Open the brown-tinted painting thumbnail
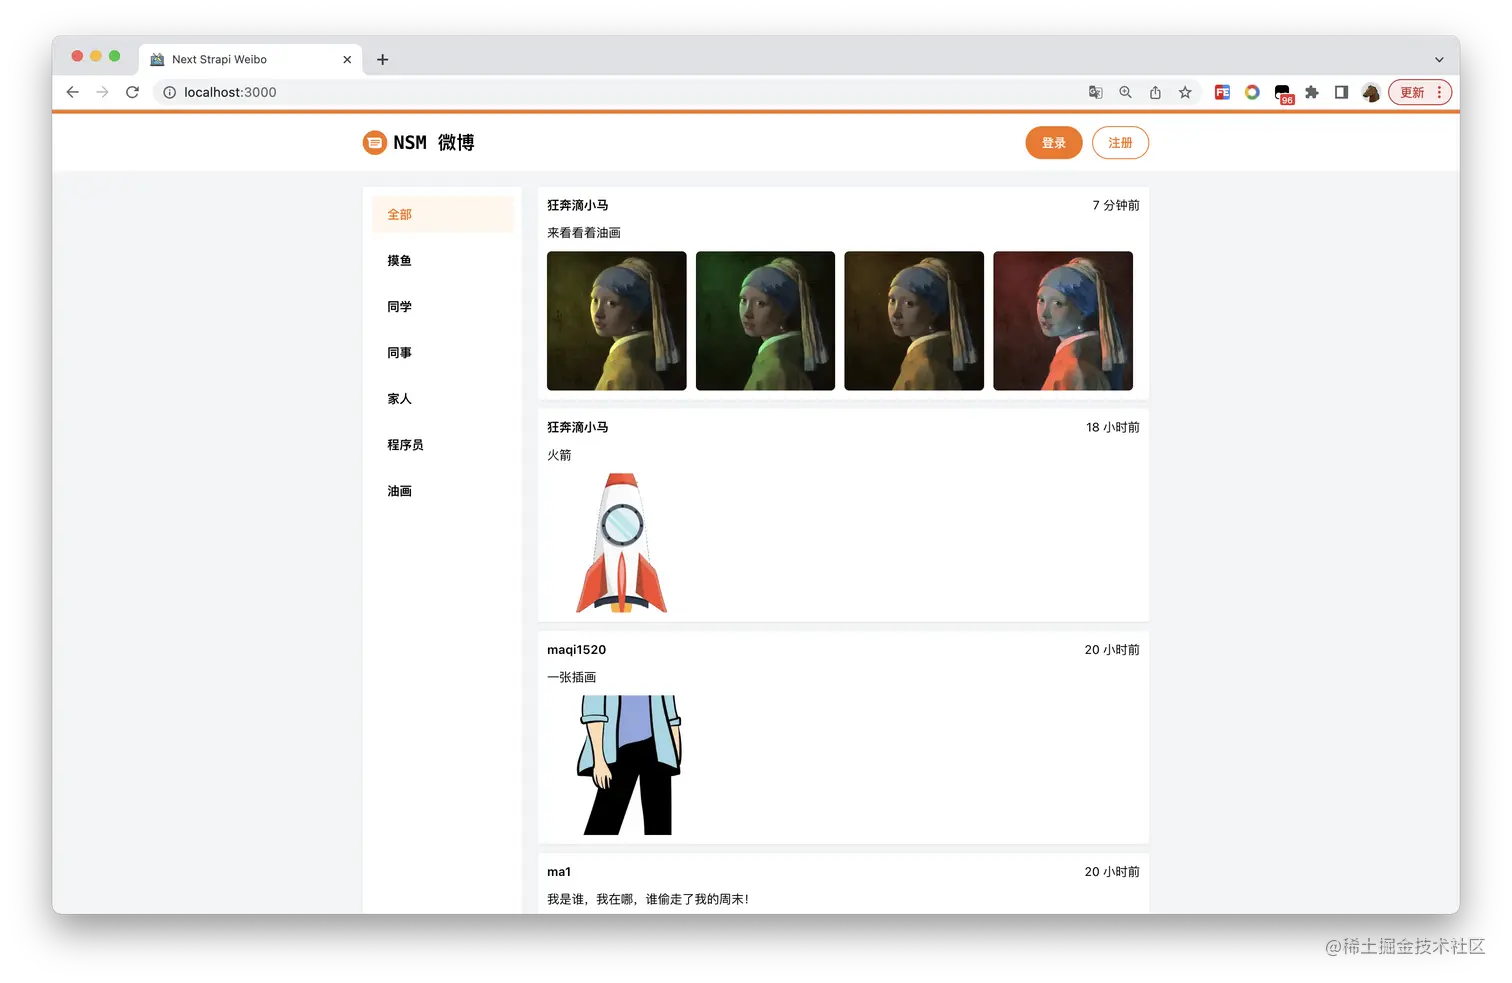Screen dimensions: 1512x983 pyautogui.click(x=914, y=321)
